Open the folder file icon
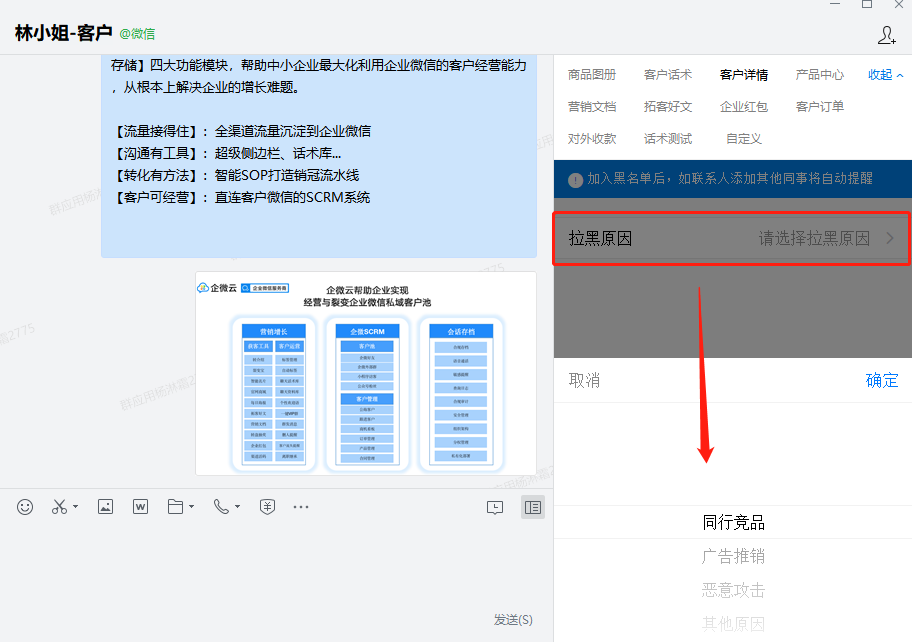912x642 pixels. point(176,507)
